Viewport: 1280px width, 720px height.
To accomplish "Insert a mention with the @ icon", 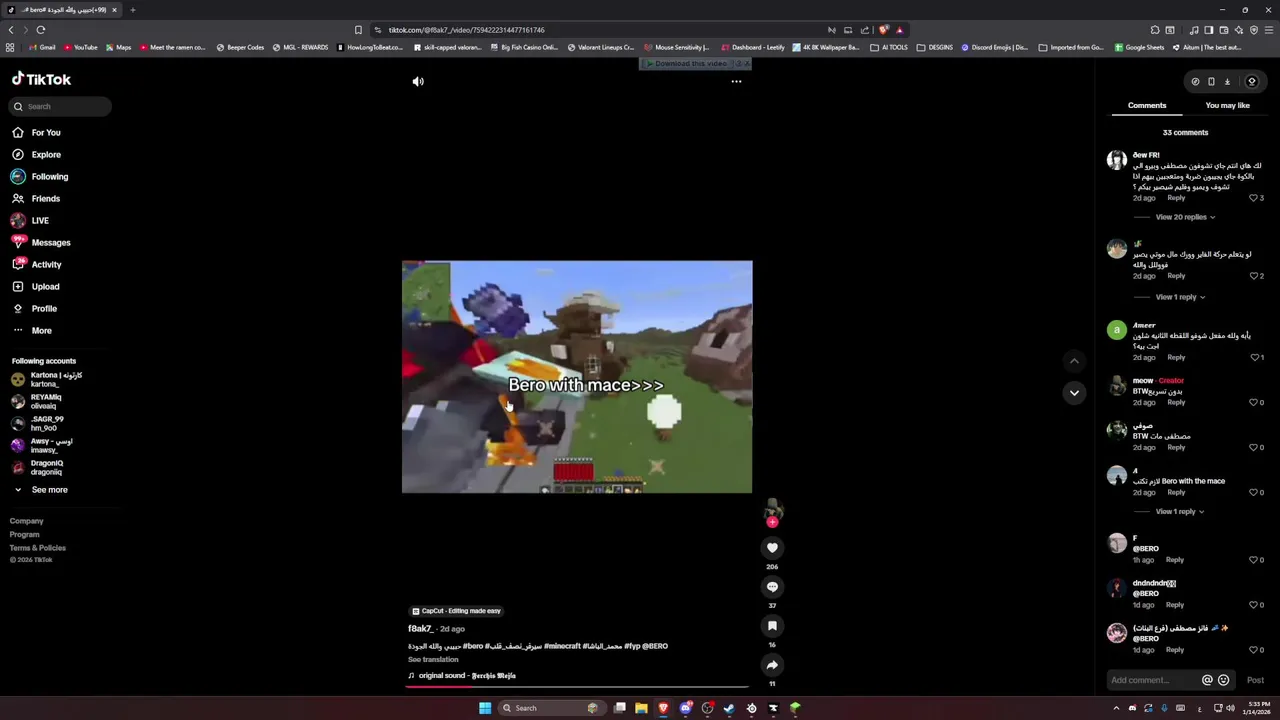I will pos(1207,680).
